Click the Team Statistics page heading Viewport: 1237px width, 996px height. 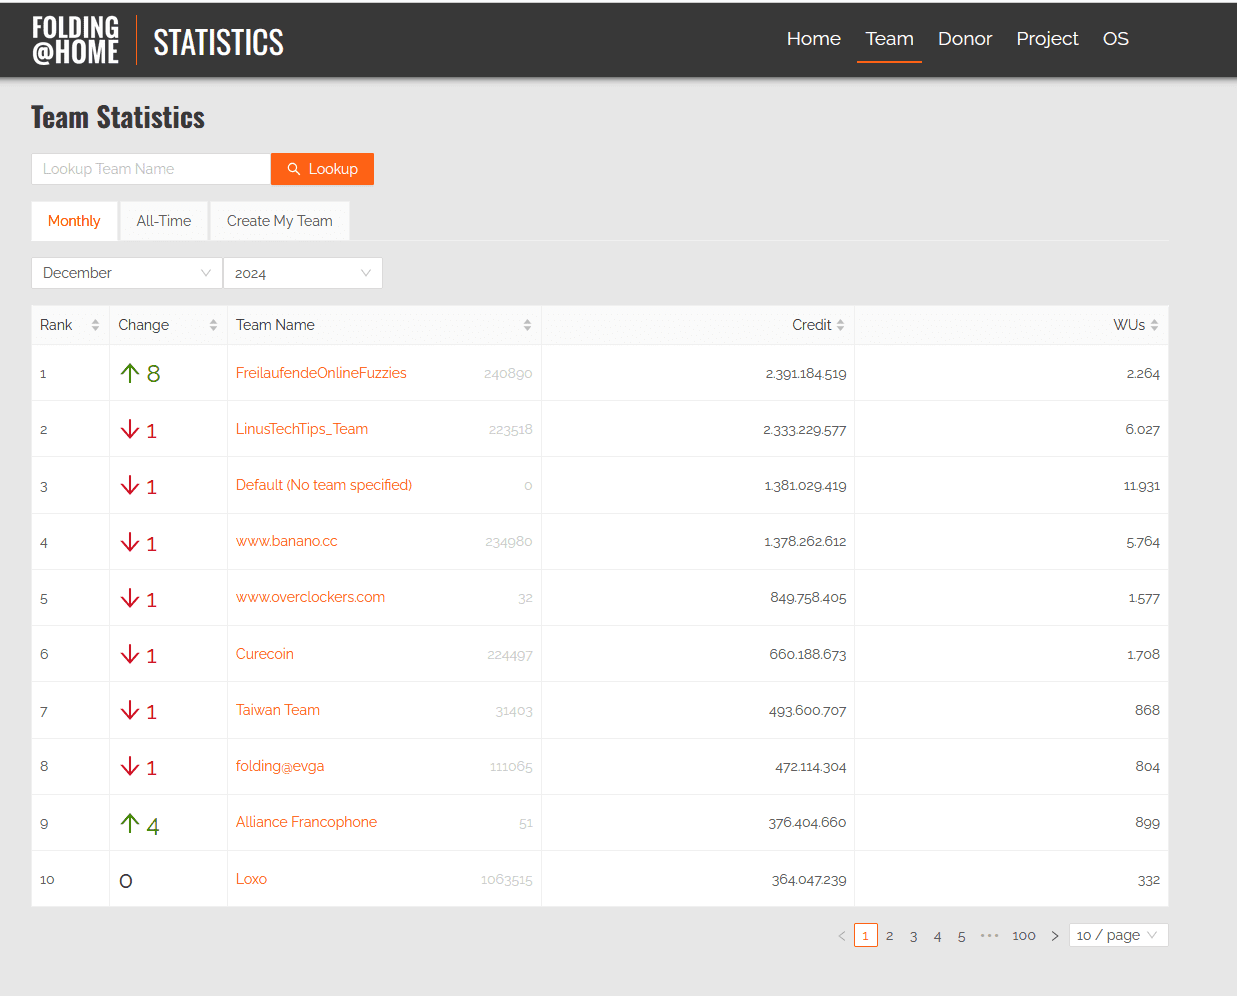(x=118, y=117)
